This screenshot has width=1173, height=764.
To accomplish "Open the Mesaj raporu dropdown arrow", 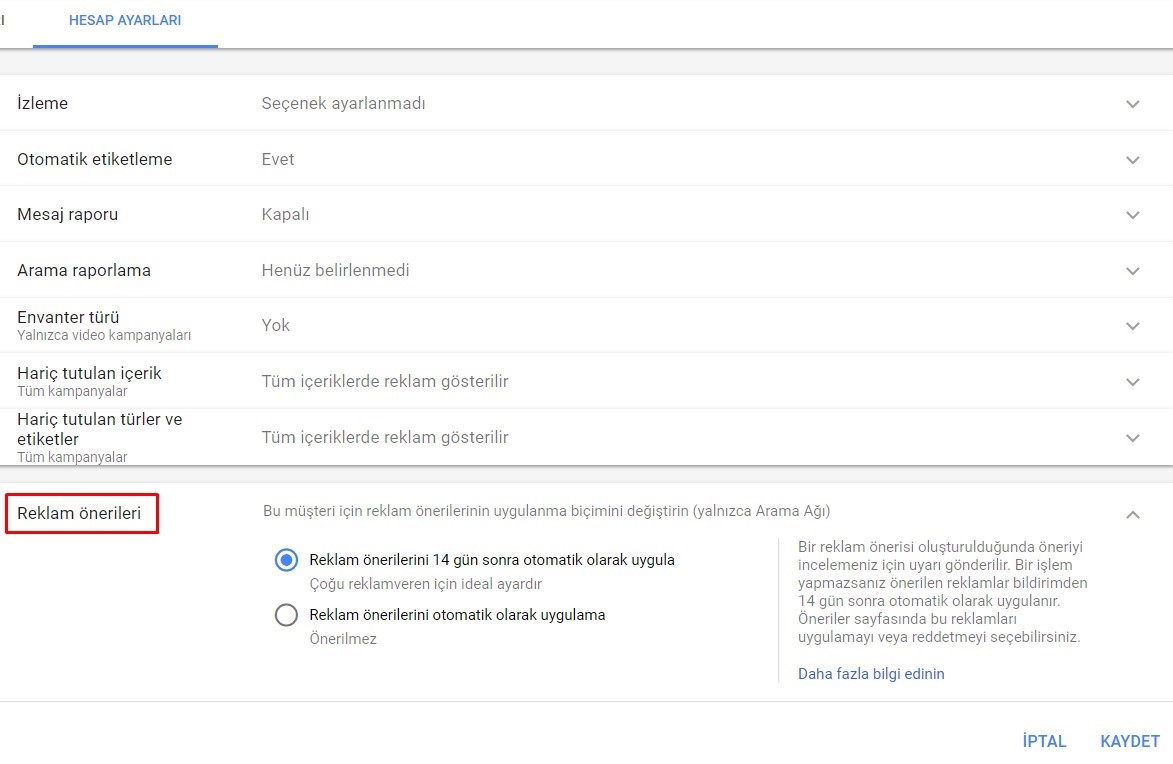I will (1132, 215).
